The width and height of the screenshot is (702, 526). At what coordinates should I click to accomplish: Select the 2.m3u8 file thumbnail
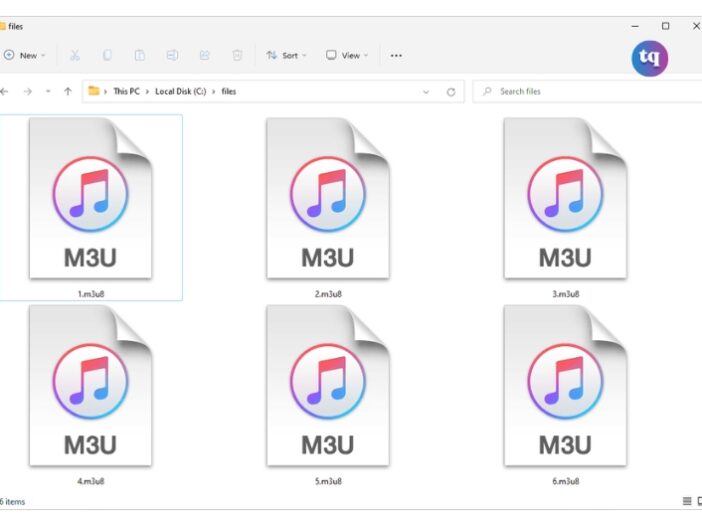[328, 198]
